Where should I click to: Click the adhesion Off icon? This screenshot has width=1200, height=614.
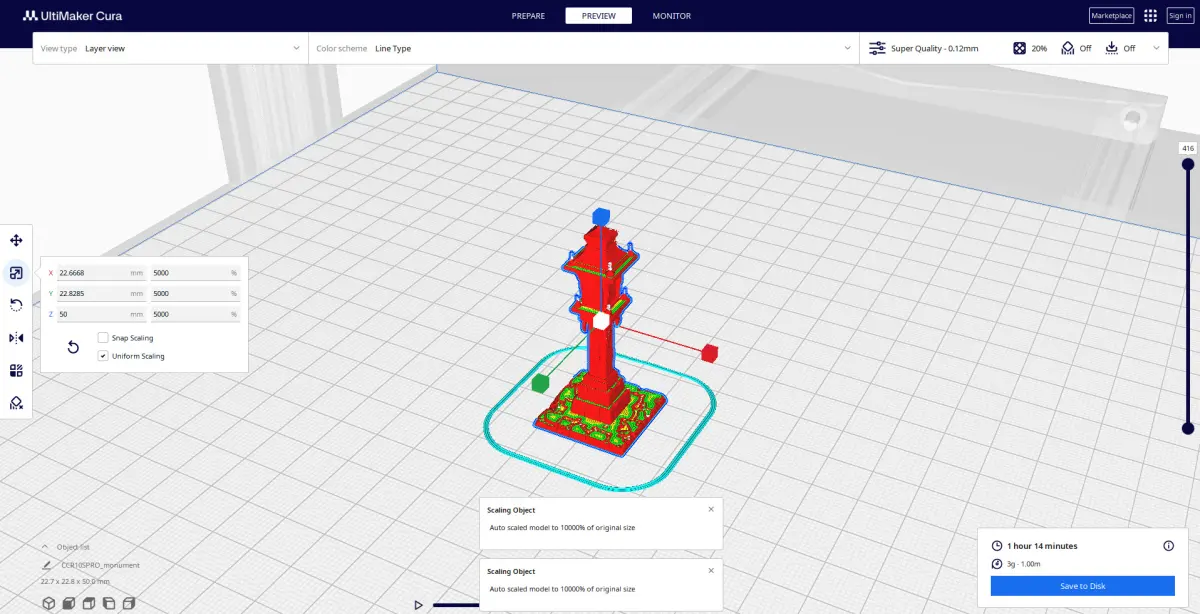pyautogui.click(x=1111, y=48)
